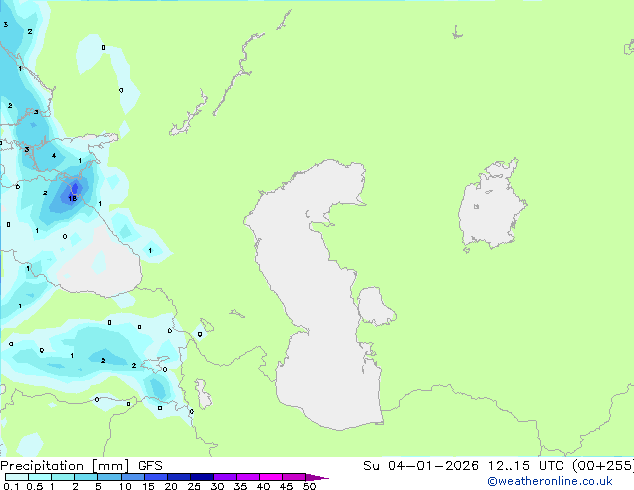Click the '30' legend scale label
This screenshot has height=490, width=634.
pos(217,486)
